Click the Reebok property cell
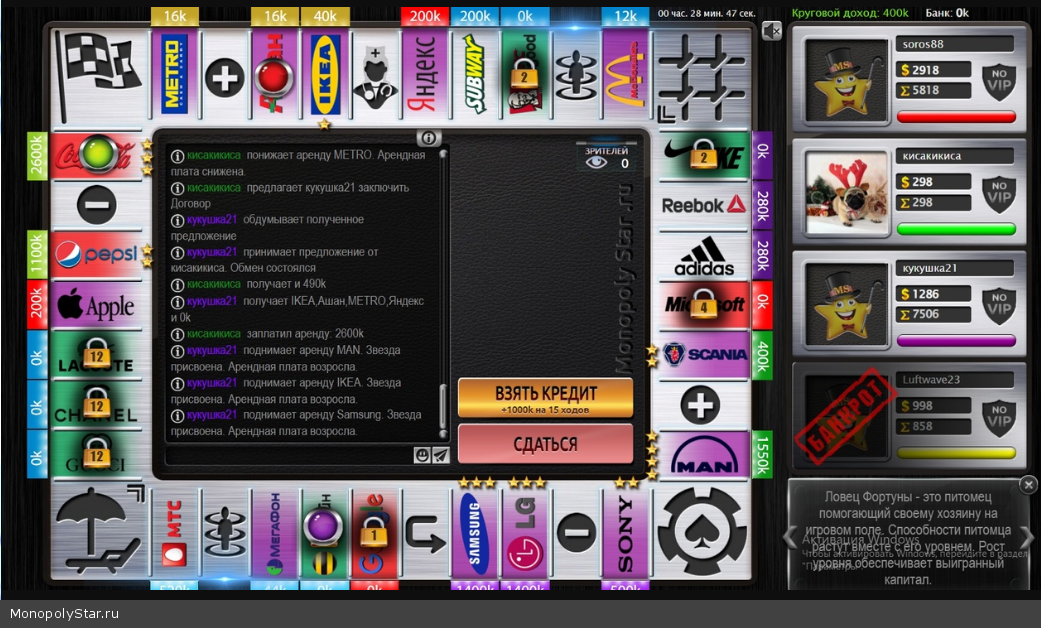This screenshot has height=628, width=1041. click(x=704, y=205)
